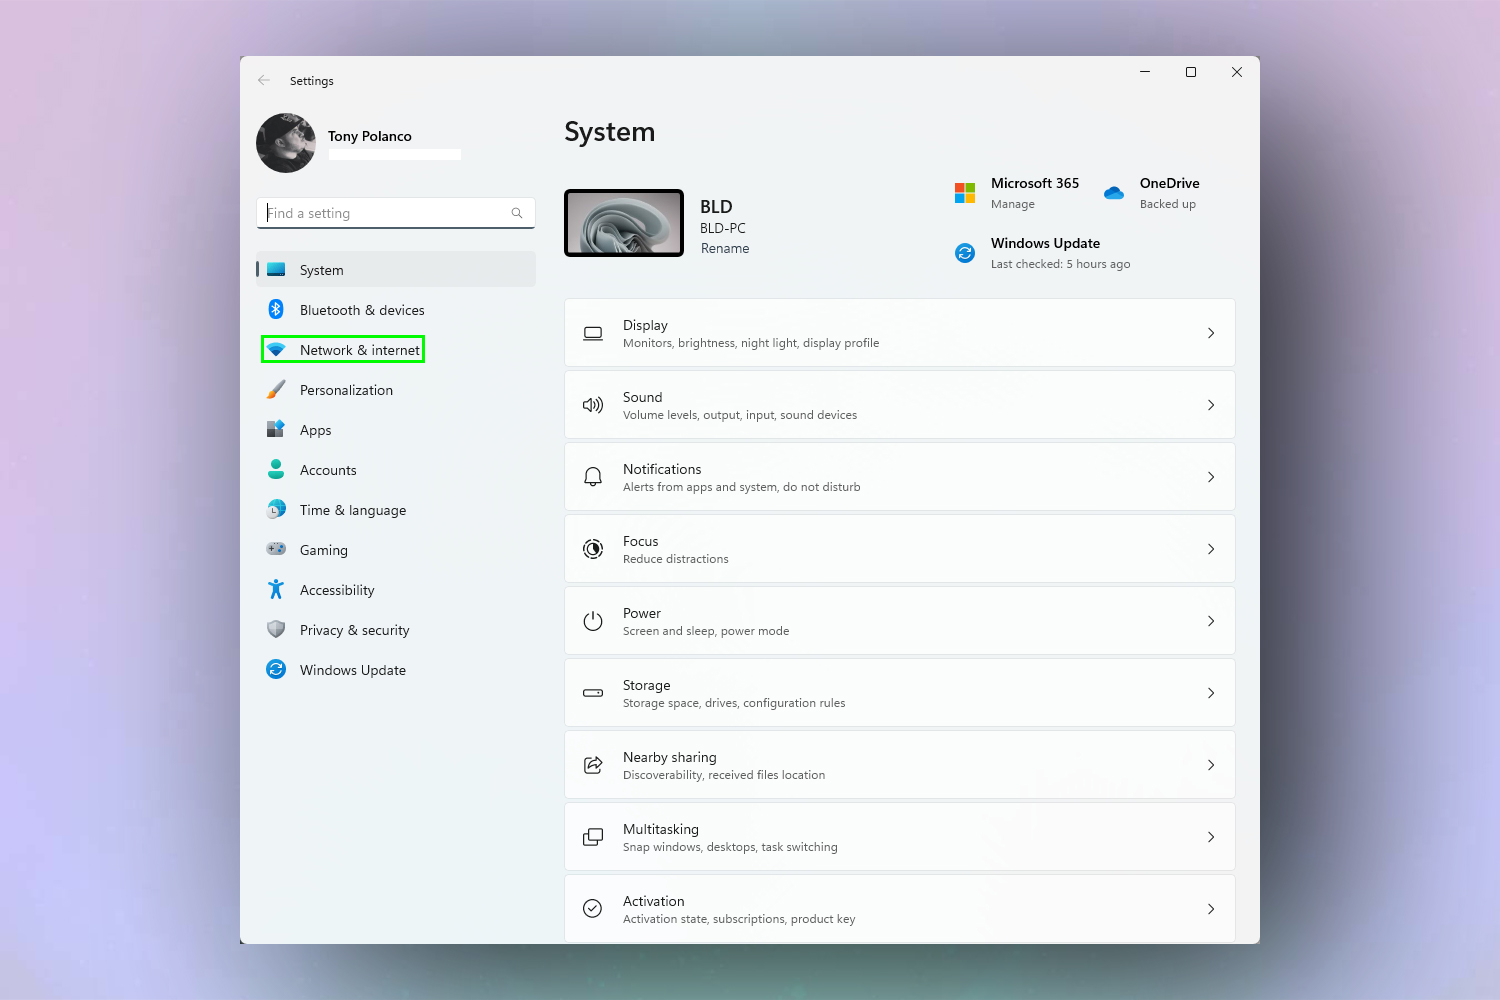Click the desktop wallpaper thumbnail
This screenshot has height=1000, width=1500.
[x=624, y=223]
